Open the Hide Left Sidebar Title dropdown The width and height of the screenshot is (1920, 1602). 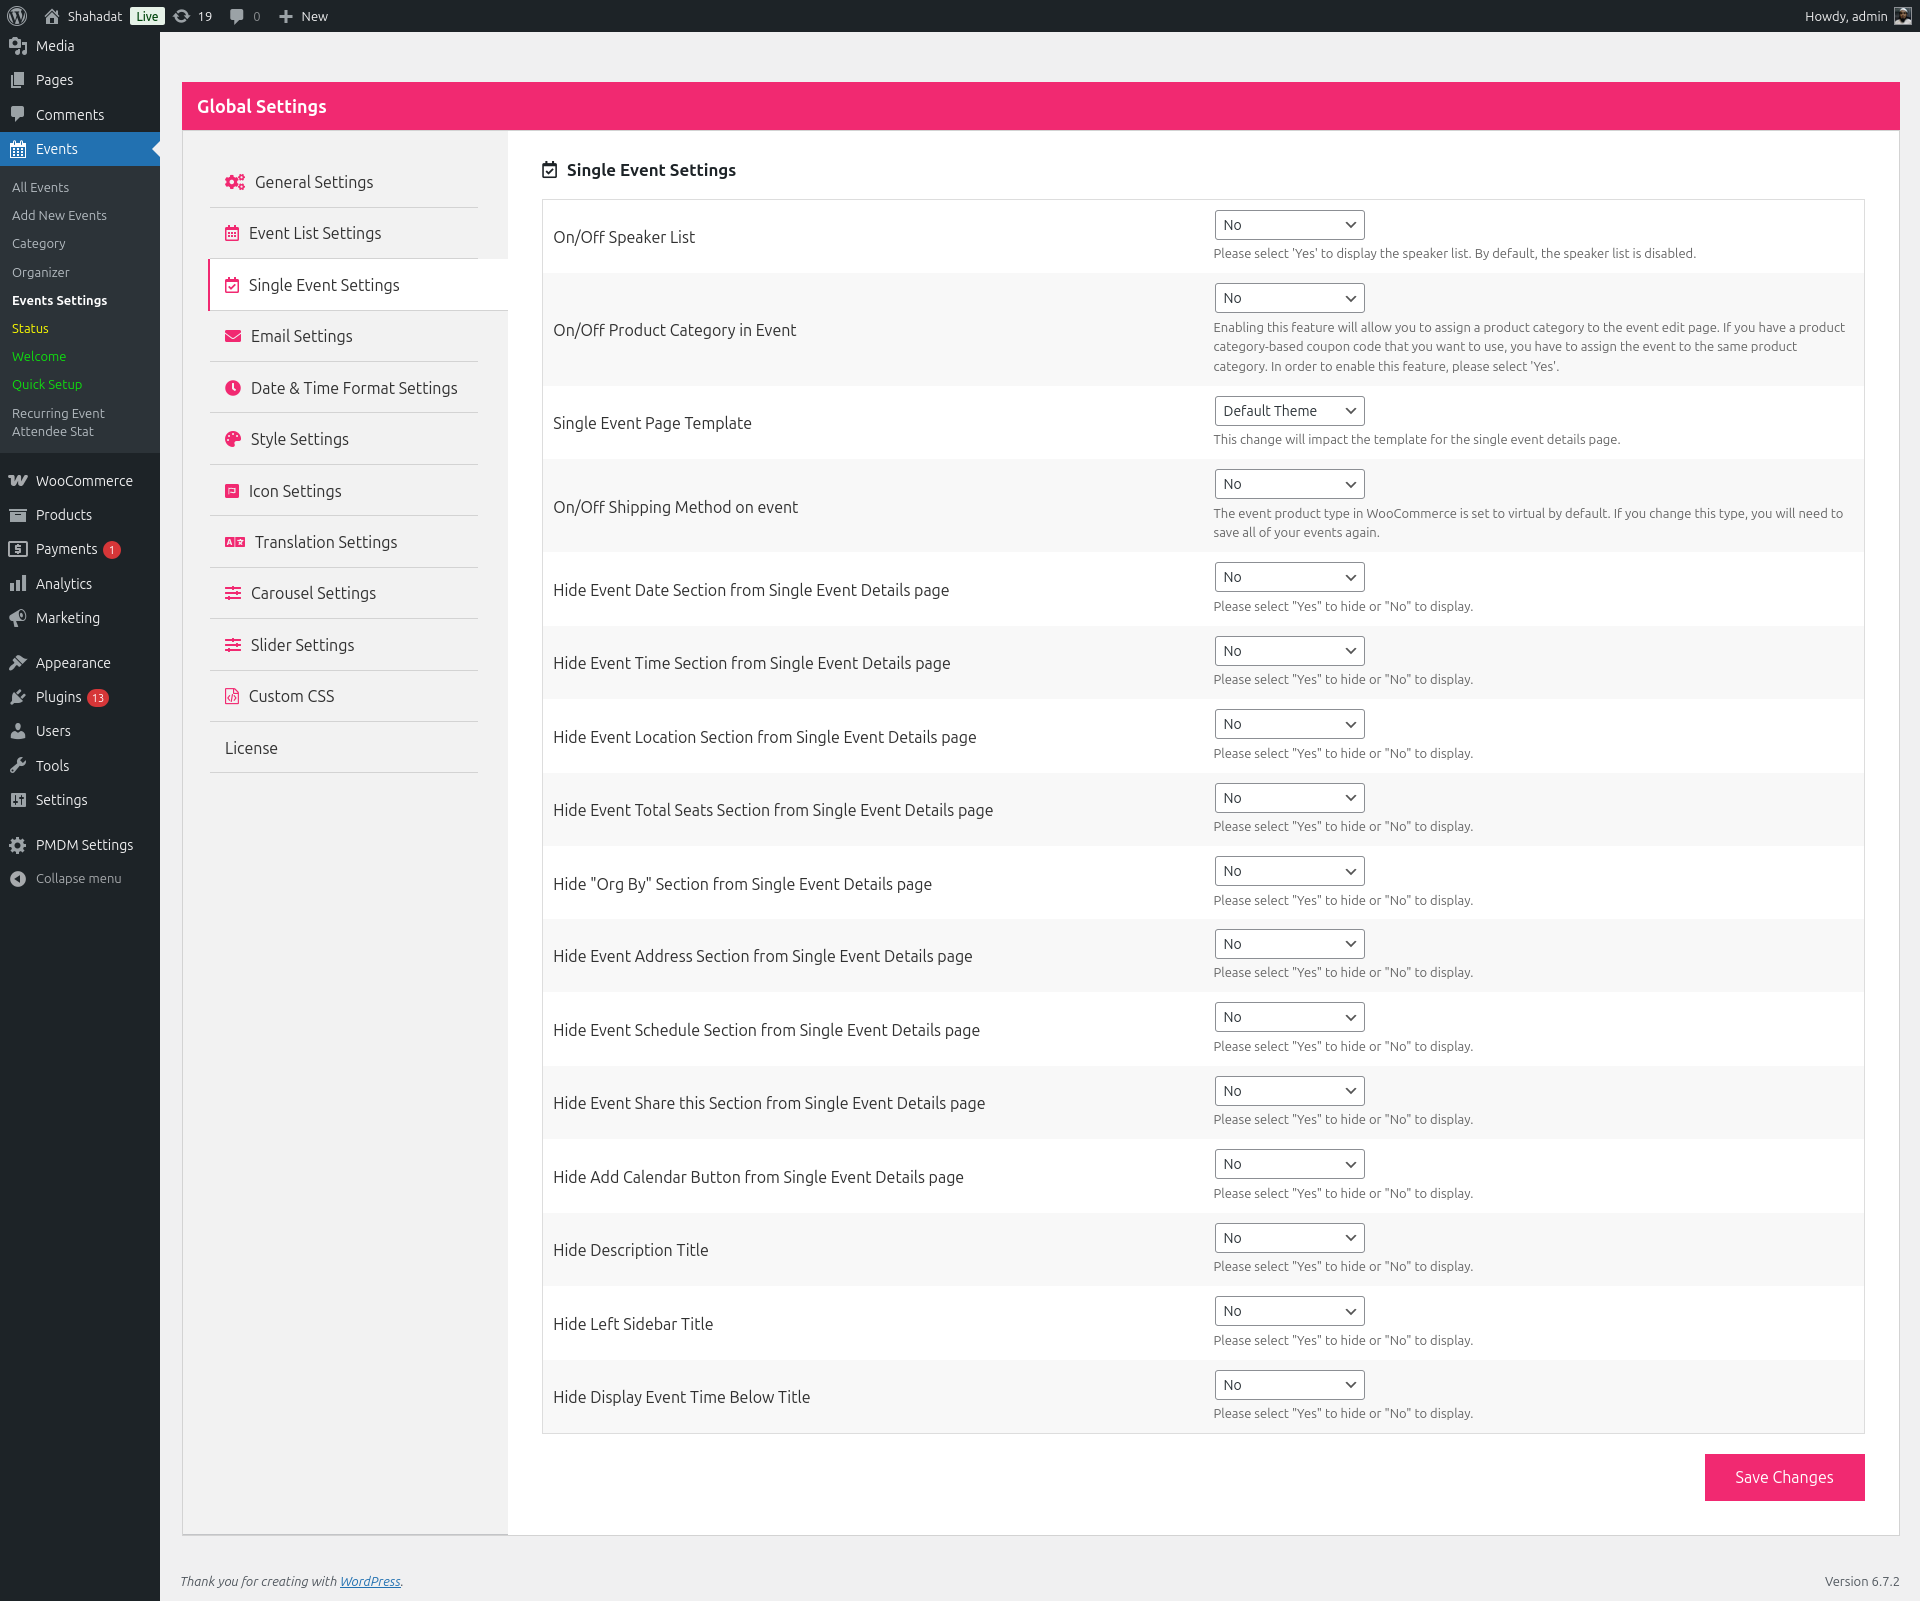(1289, 1311)
